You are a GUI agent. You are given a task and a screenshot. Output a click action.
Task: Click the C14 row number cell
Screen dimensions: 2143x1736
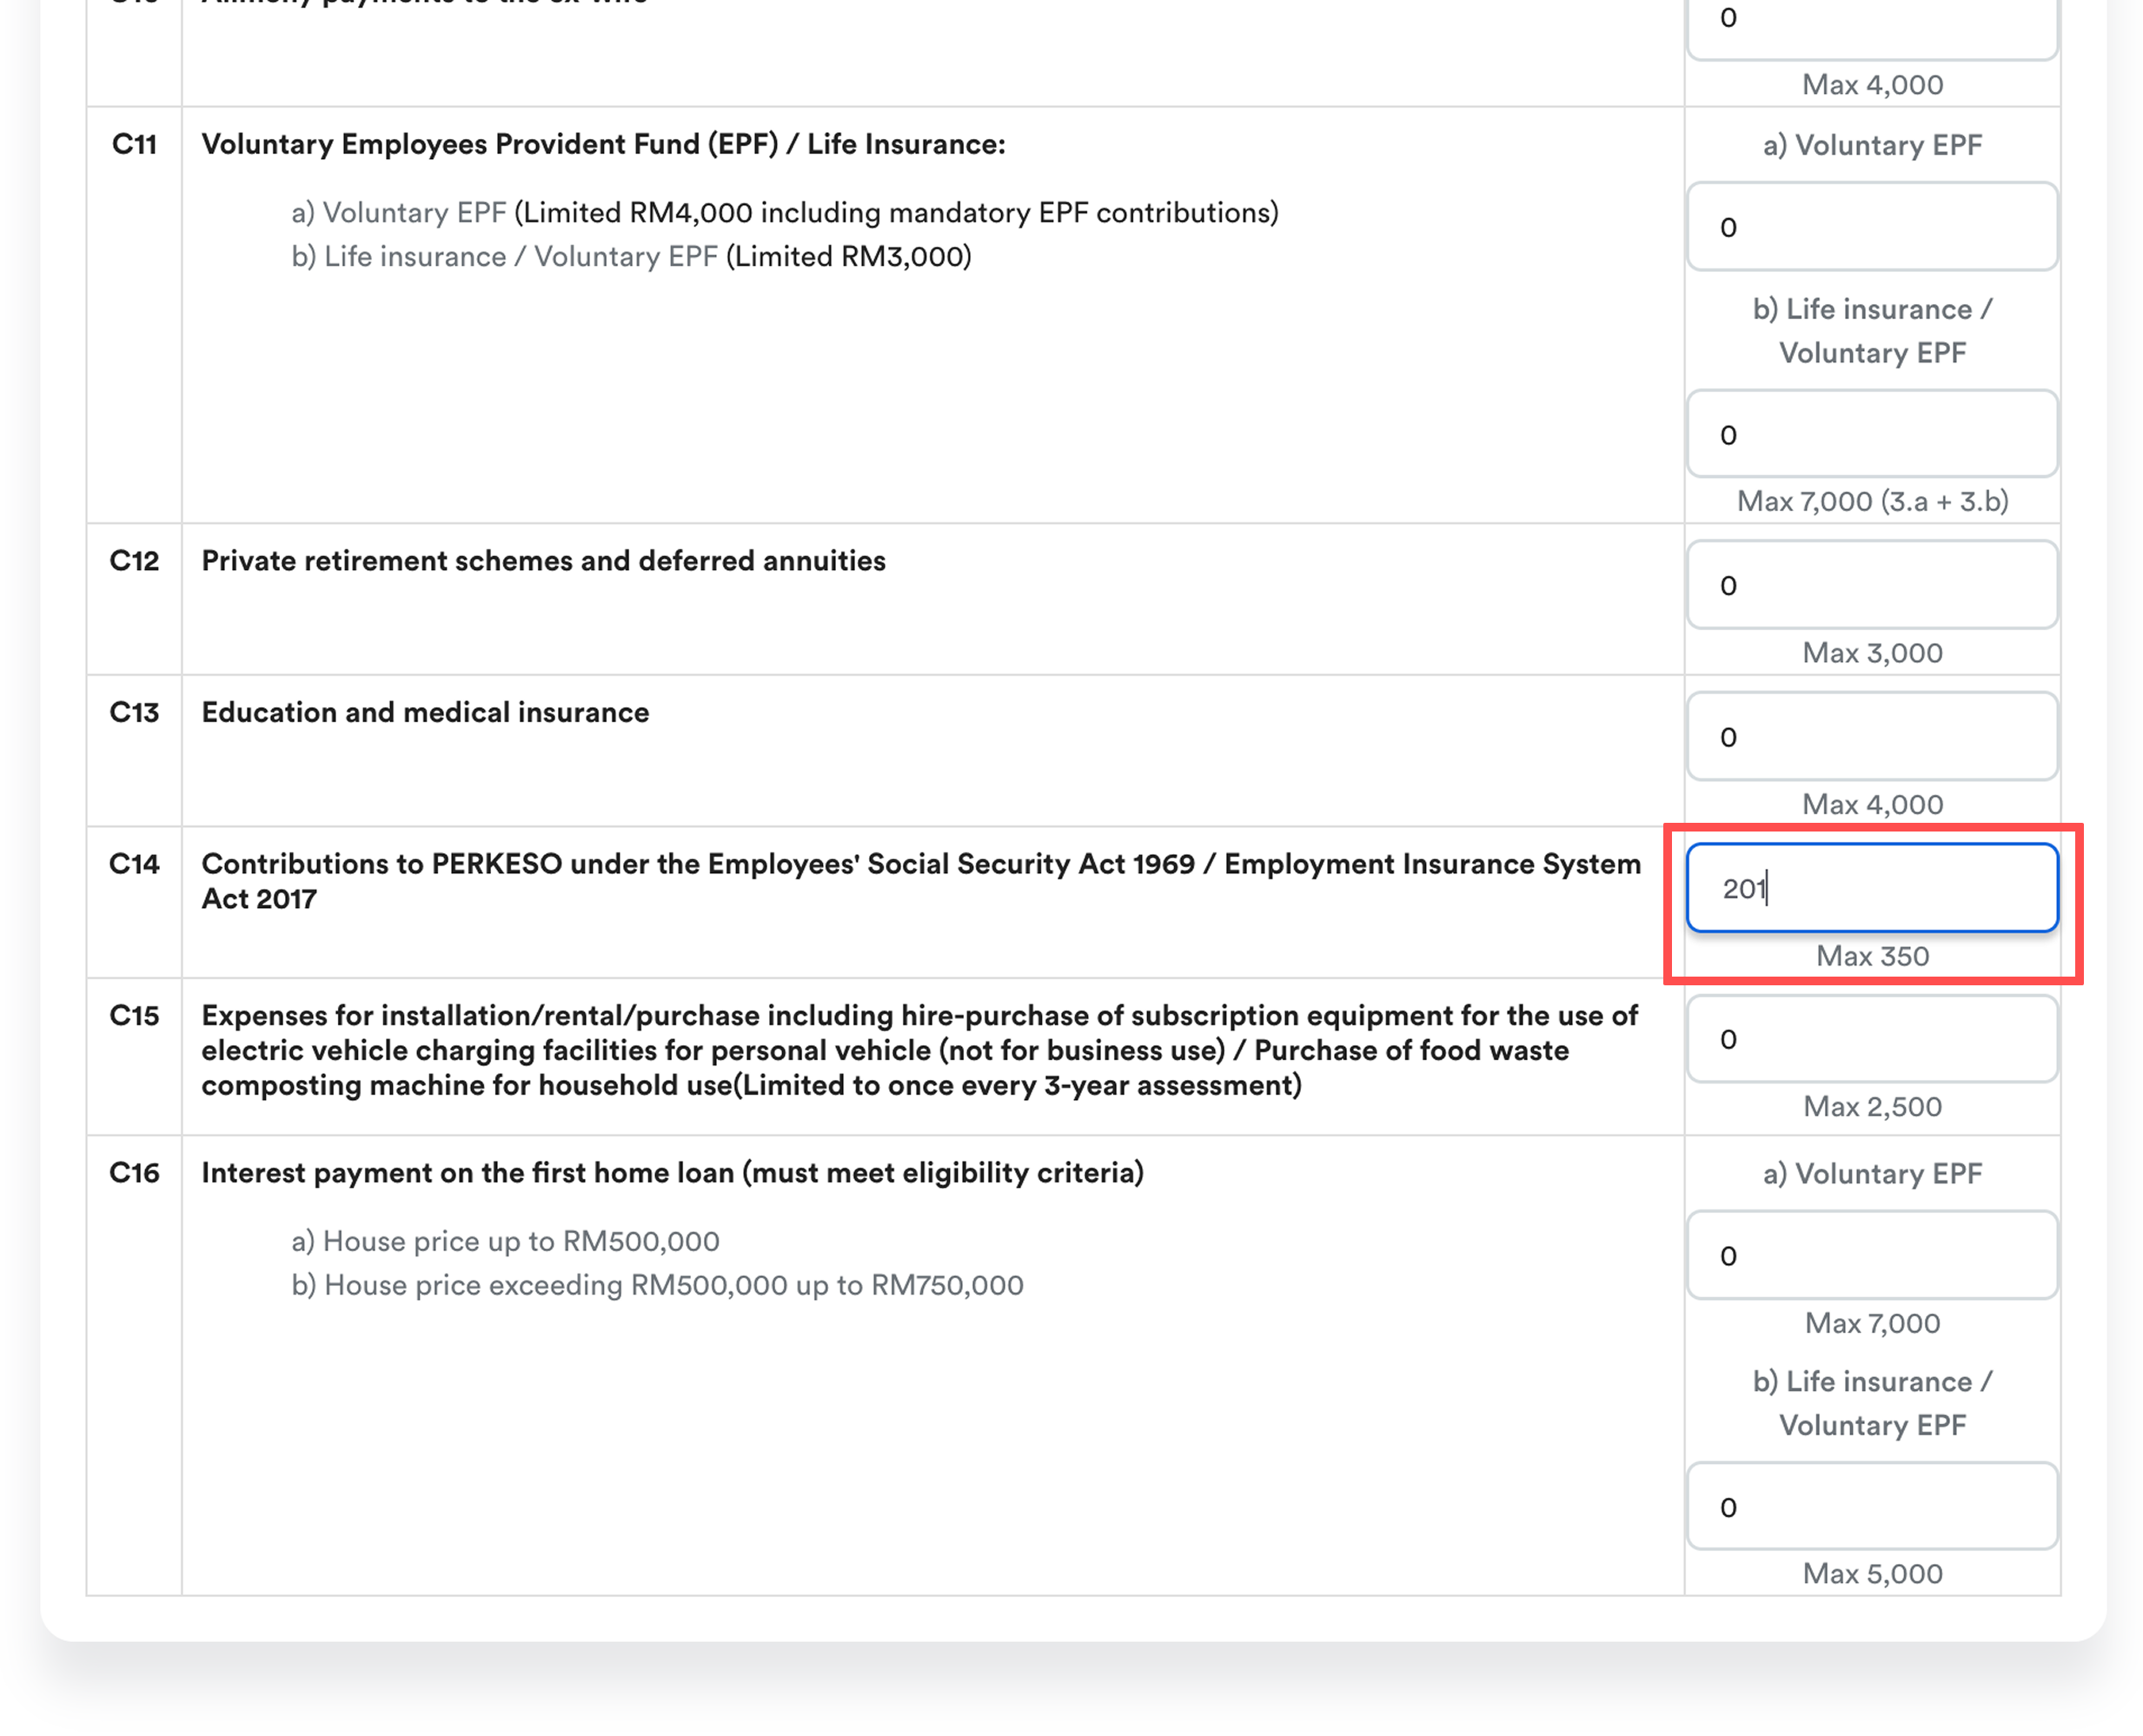[x=134, y=864]
